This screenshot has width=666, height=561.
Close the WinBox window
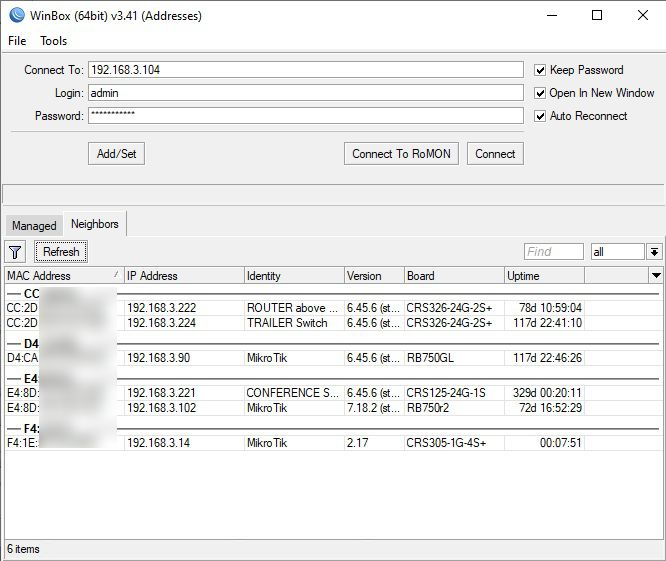pos(643,15)
